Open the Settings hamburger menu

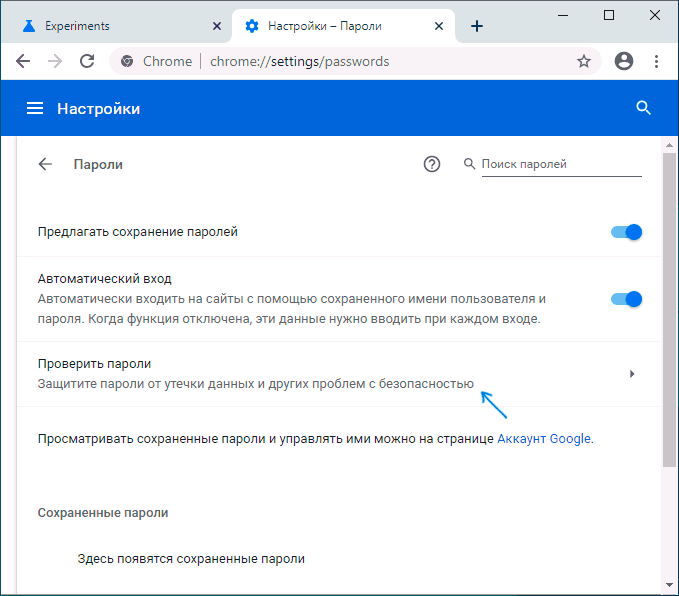(35, 108)
